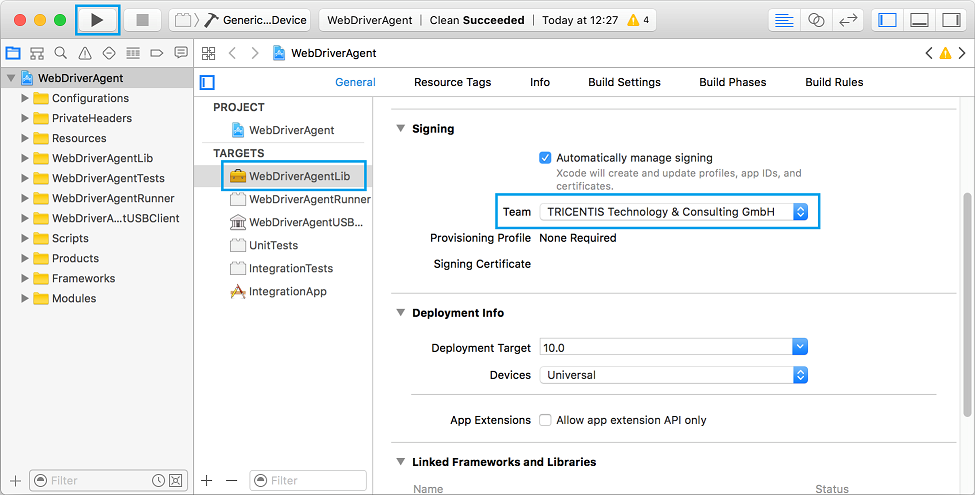
Task: Hide the project and targets list
Action: (207, 82)
